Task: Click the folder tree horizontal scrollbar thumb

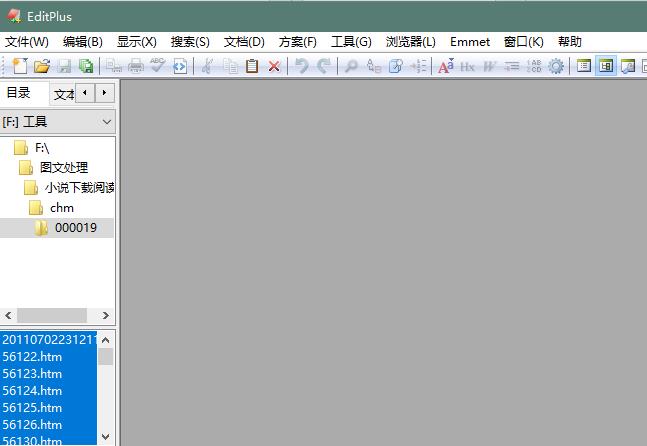Action: click(52, 316)
